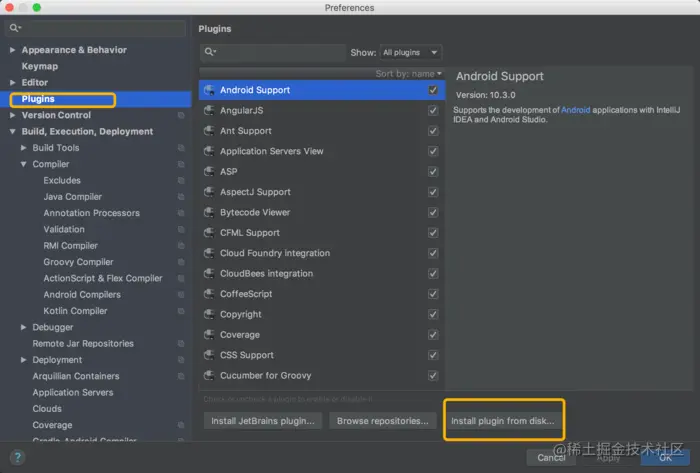Image resolution: width=700 pixels, height=473 pixels.
Task: Open the Clouds settings page
Action: [47, 409]
